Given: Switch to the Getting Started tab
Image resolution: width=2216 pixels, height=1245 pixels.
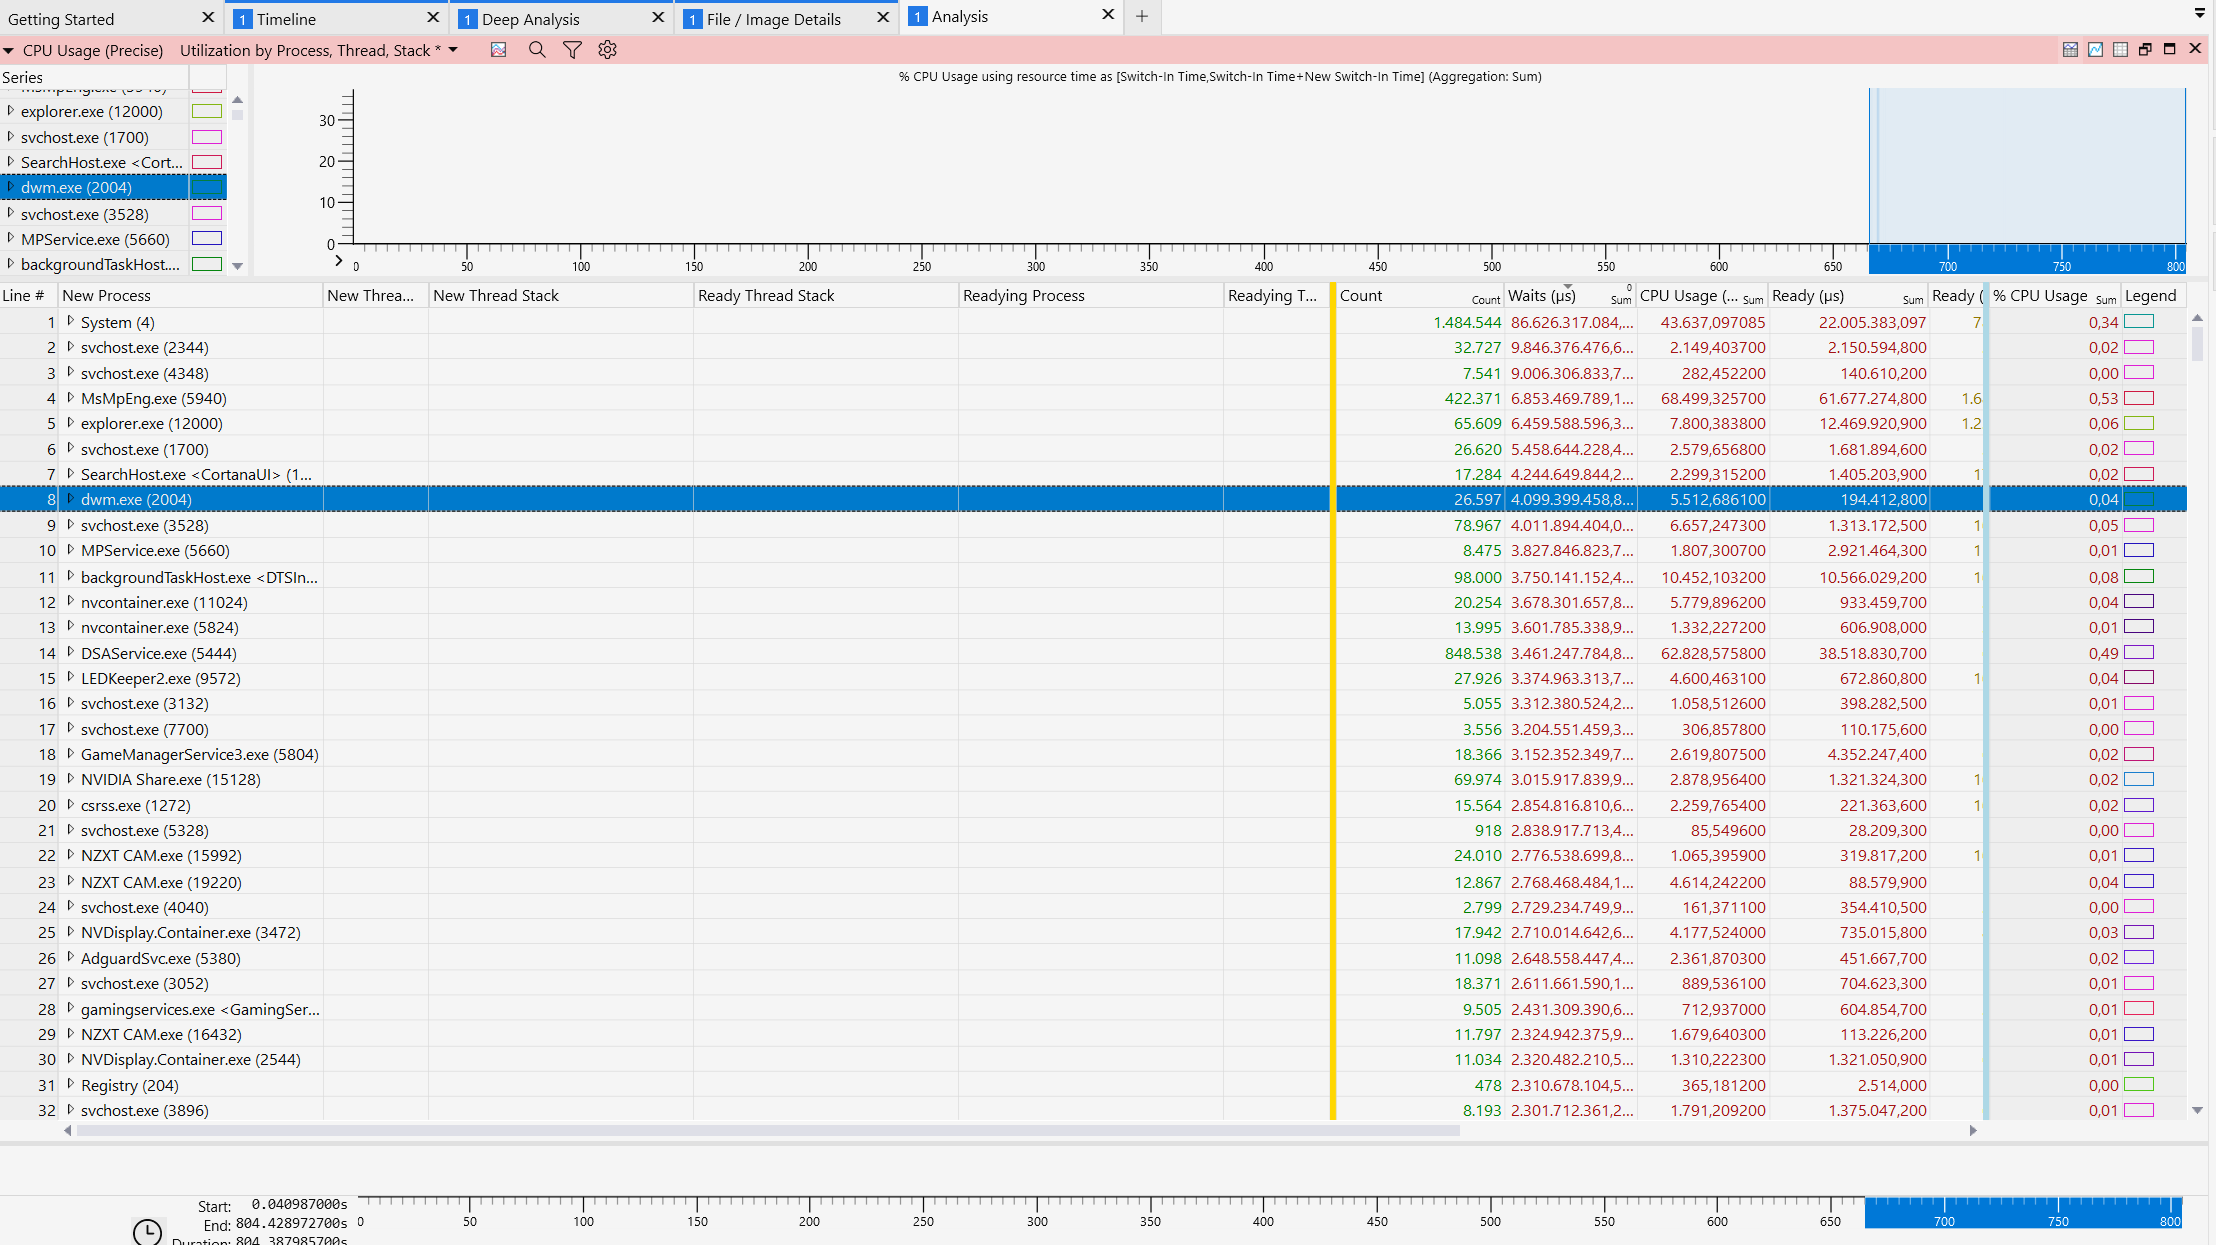Looking at the screenshot, I should 62,19.
